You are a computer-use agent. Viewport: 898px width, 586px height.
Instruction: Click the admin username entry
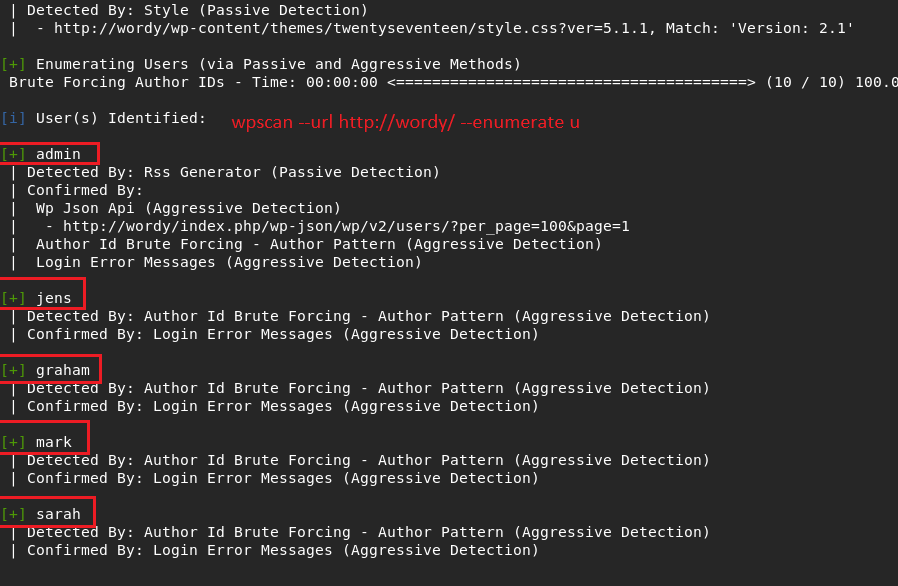click(x=58, y=154)
